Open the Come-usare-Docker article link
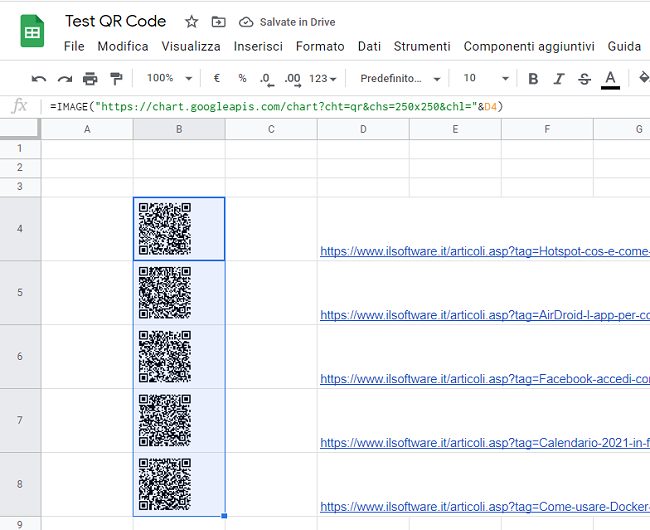 click(x=485, y=506)
